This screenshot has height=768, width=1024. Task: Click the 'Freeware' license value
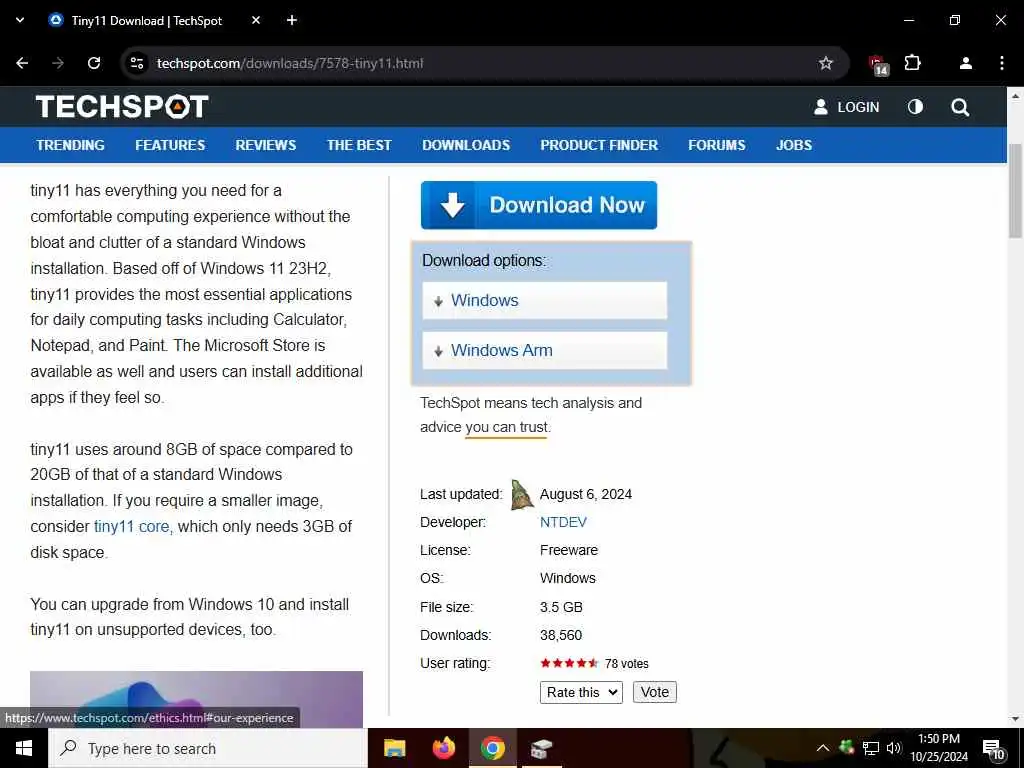coord(569,551)
